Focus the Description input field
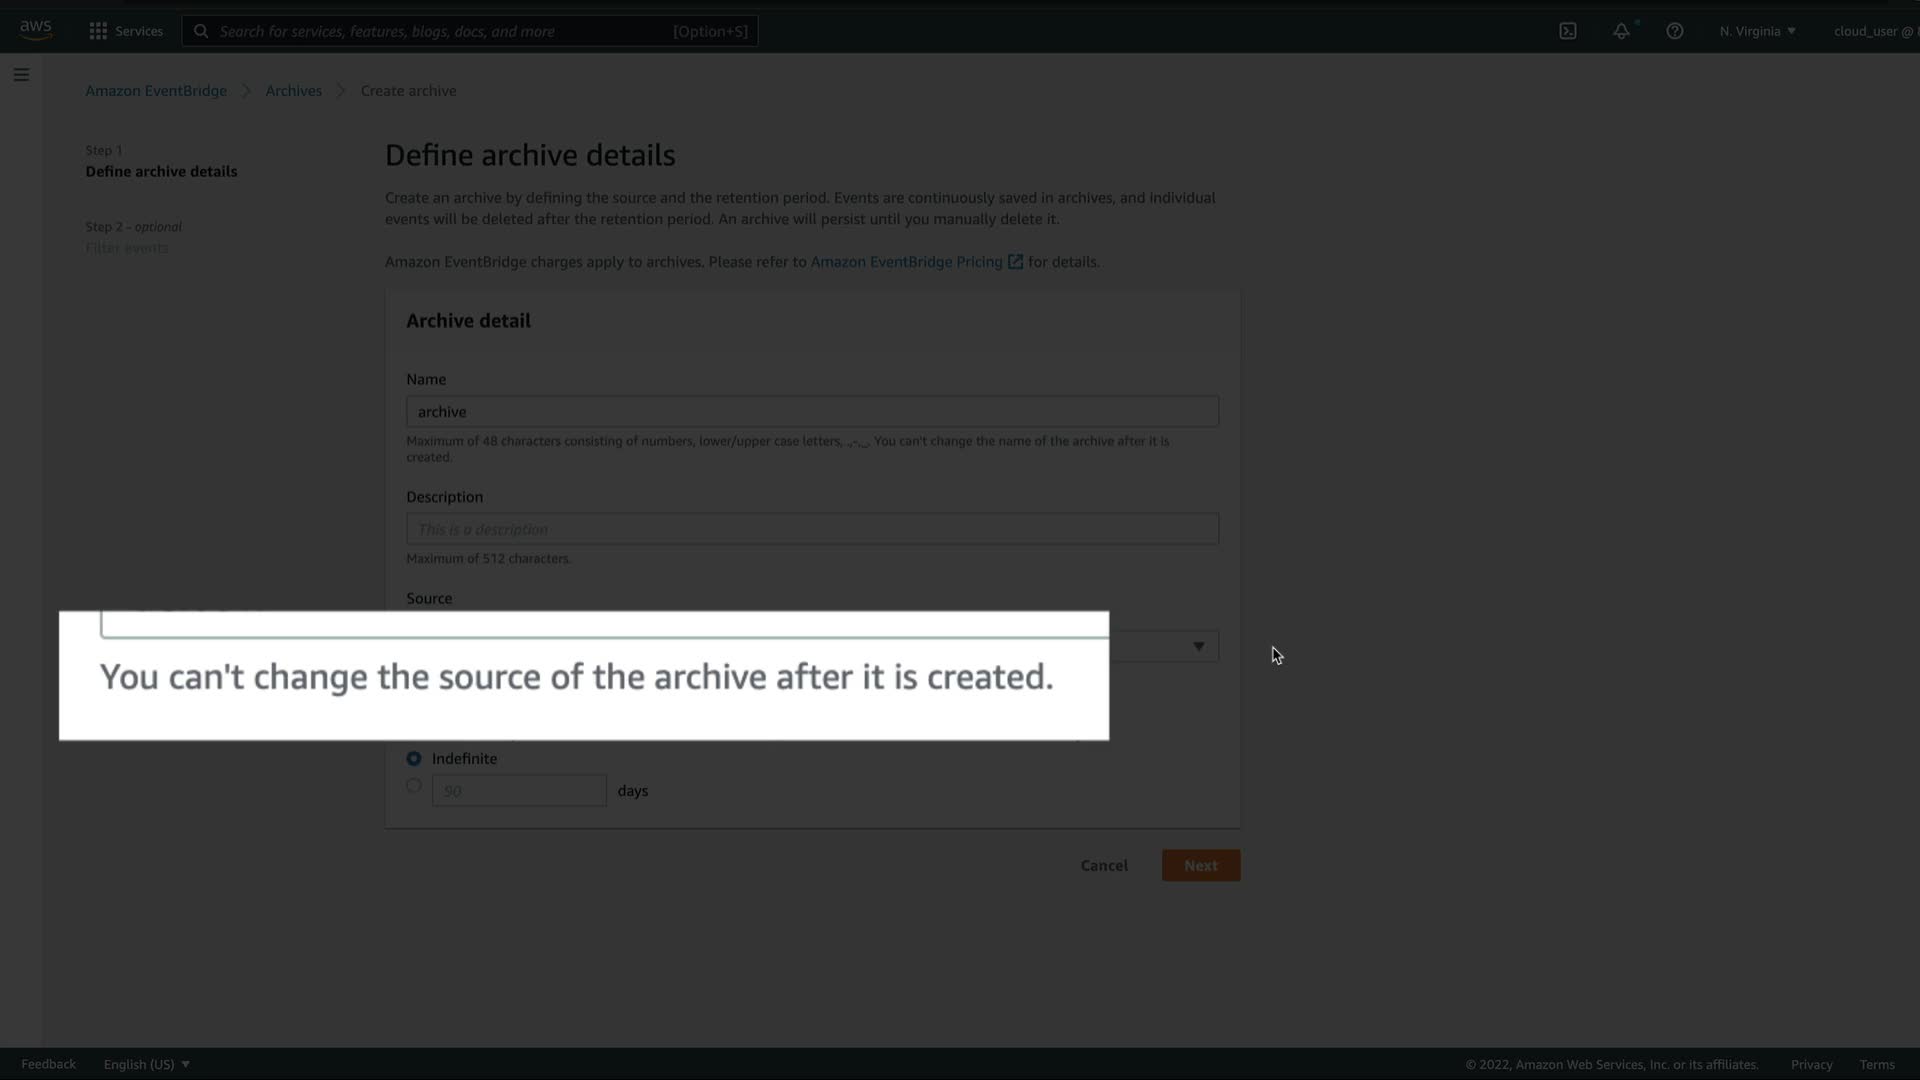This screenshot has width=1920, height=1080. (x=811, y=529)
